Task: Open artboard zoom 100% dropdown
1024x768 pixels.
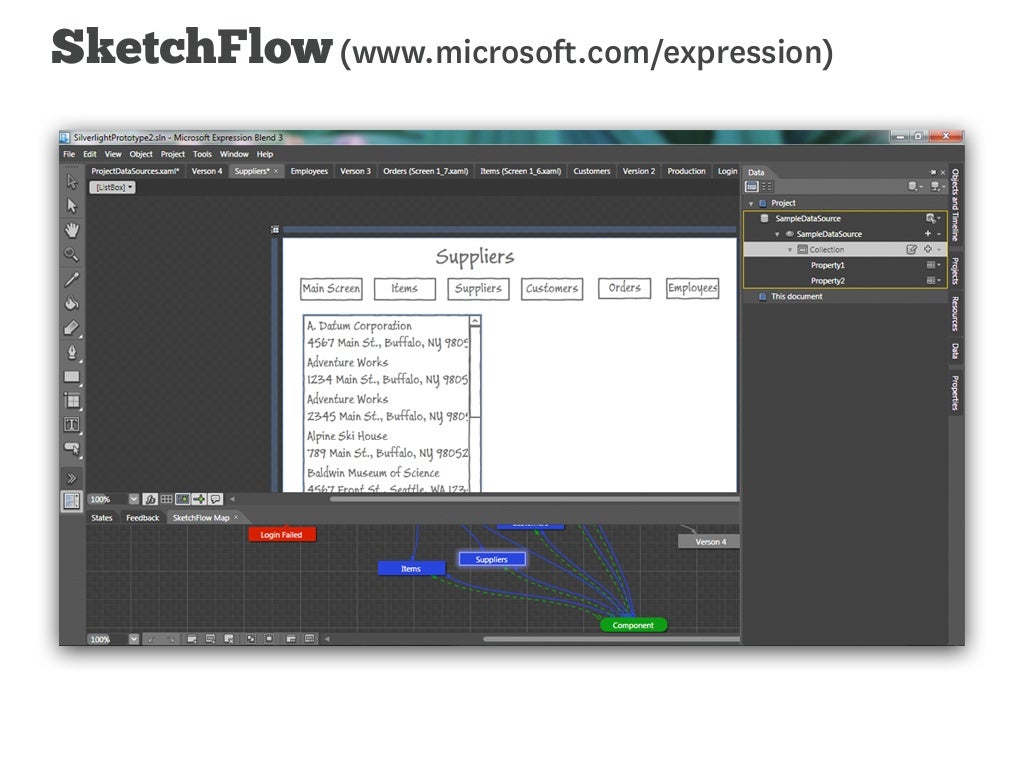Action: (x=134, y=499)
